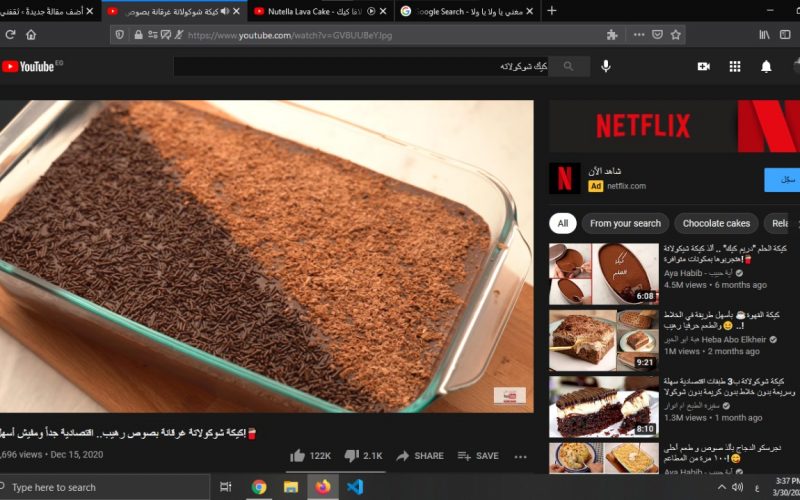Mute the playing YouTube tab audio
Image resolution: width=800 pixels, height=500 pixels.
(224, 11)
